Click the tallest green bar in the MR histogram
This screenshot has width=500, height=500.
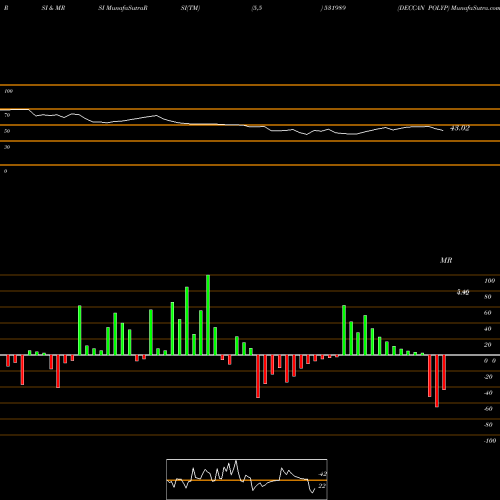[208, 315]
